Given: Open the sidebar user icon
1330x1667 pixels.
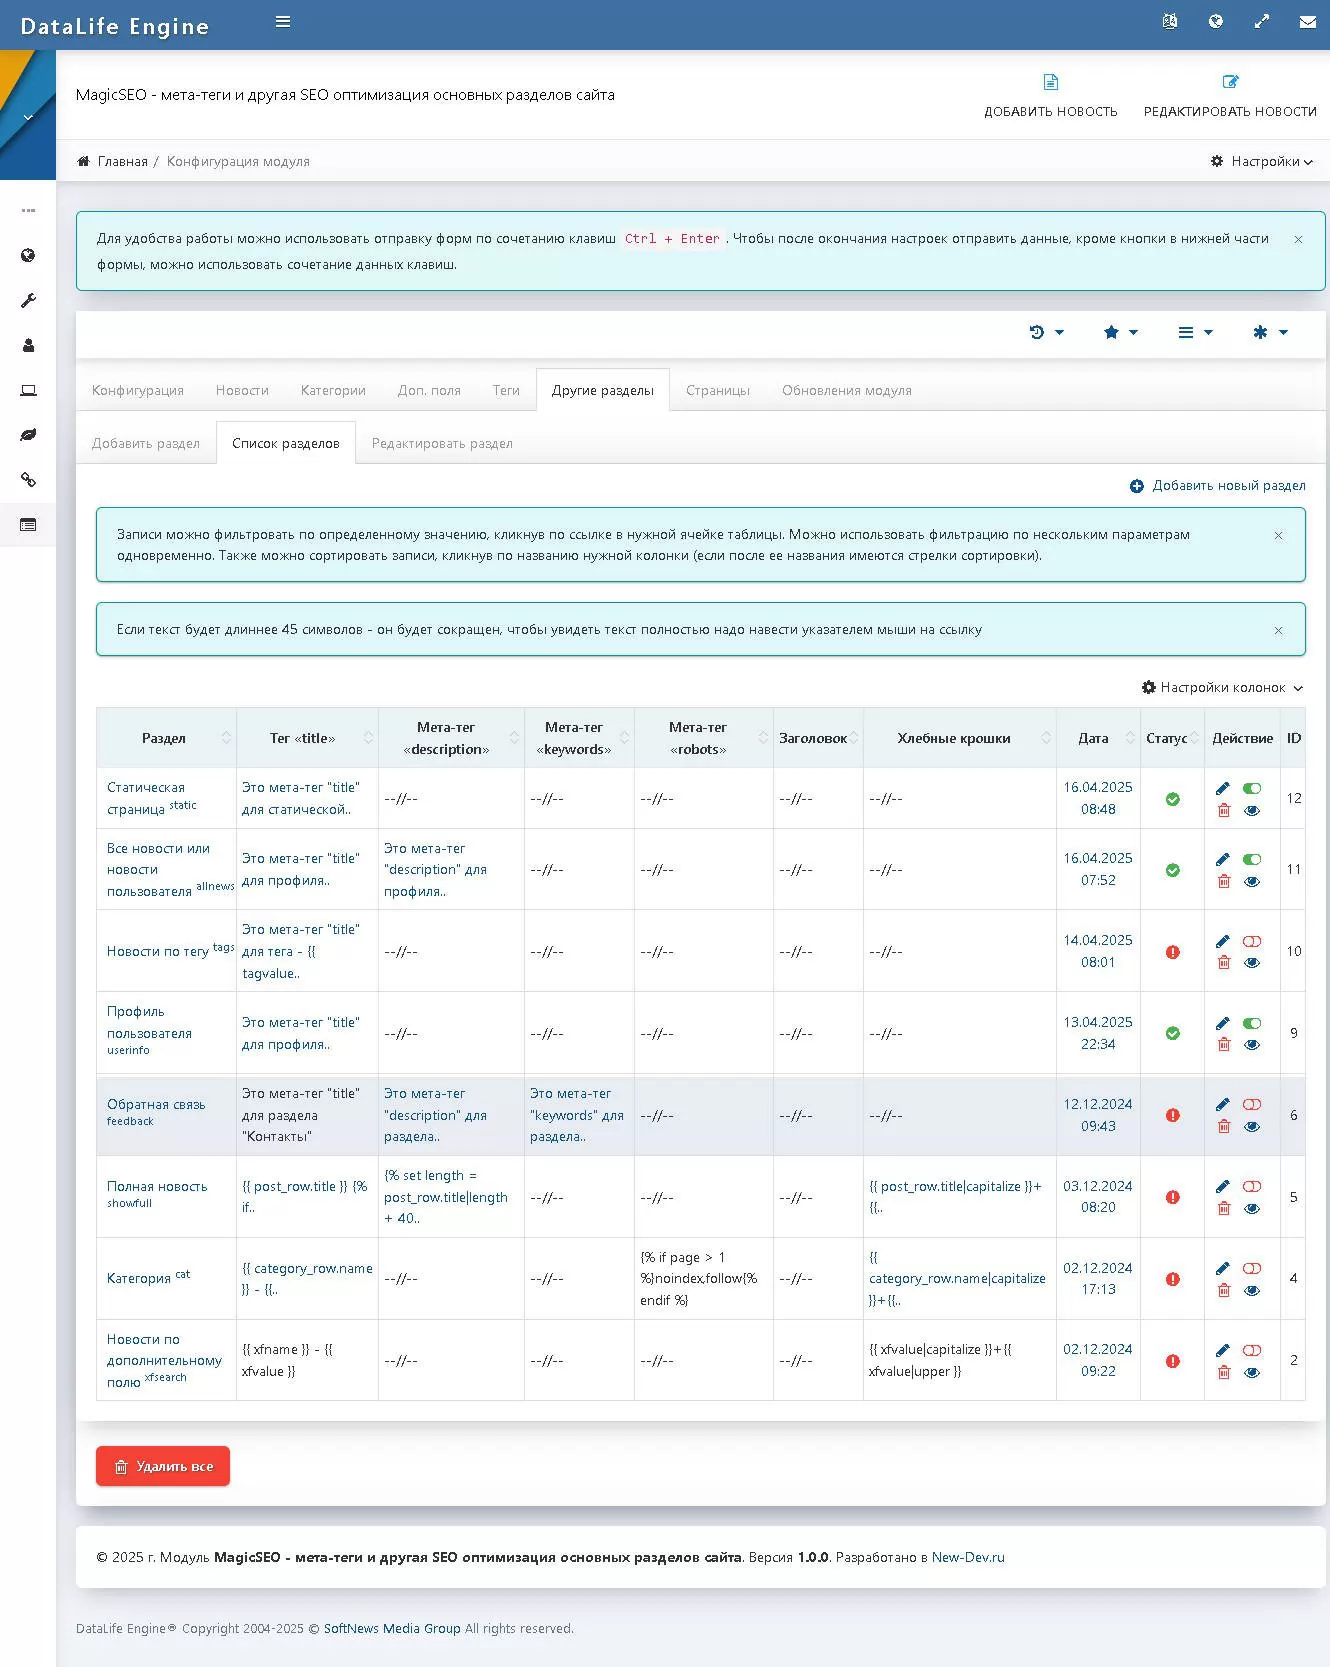Looking at the screenshot, I should [x=28, y=345].
